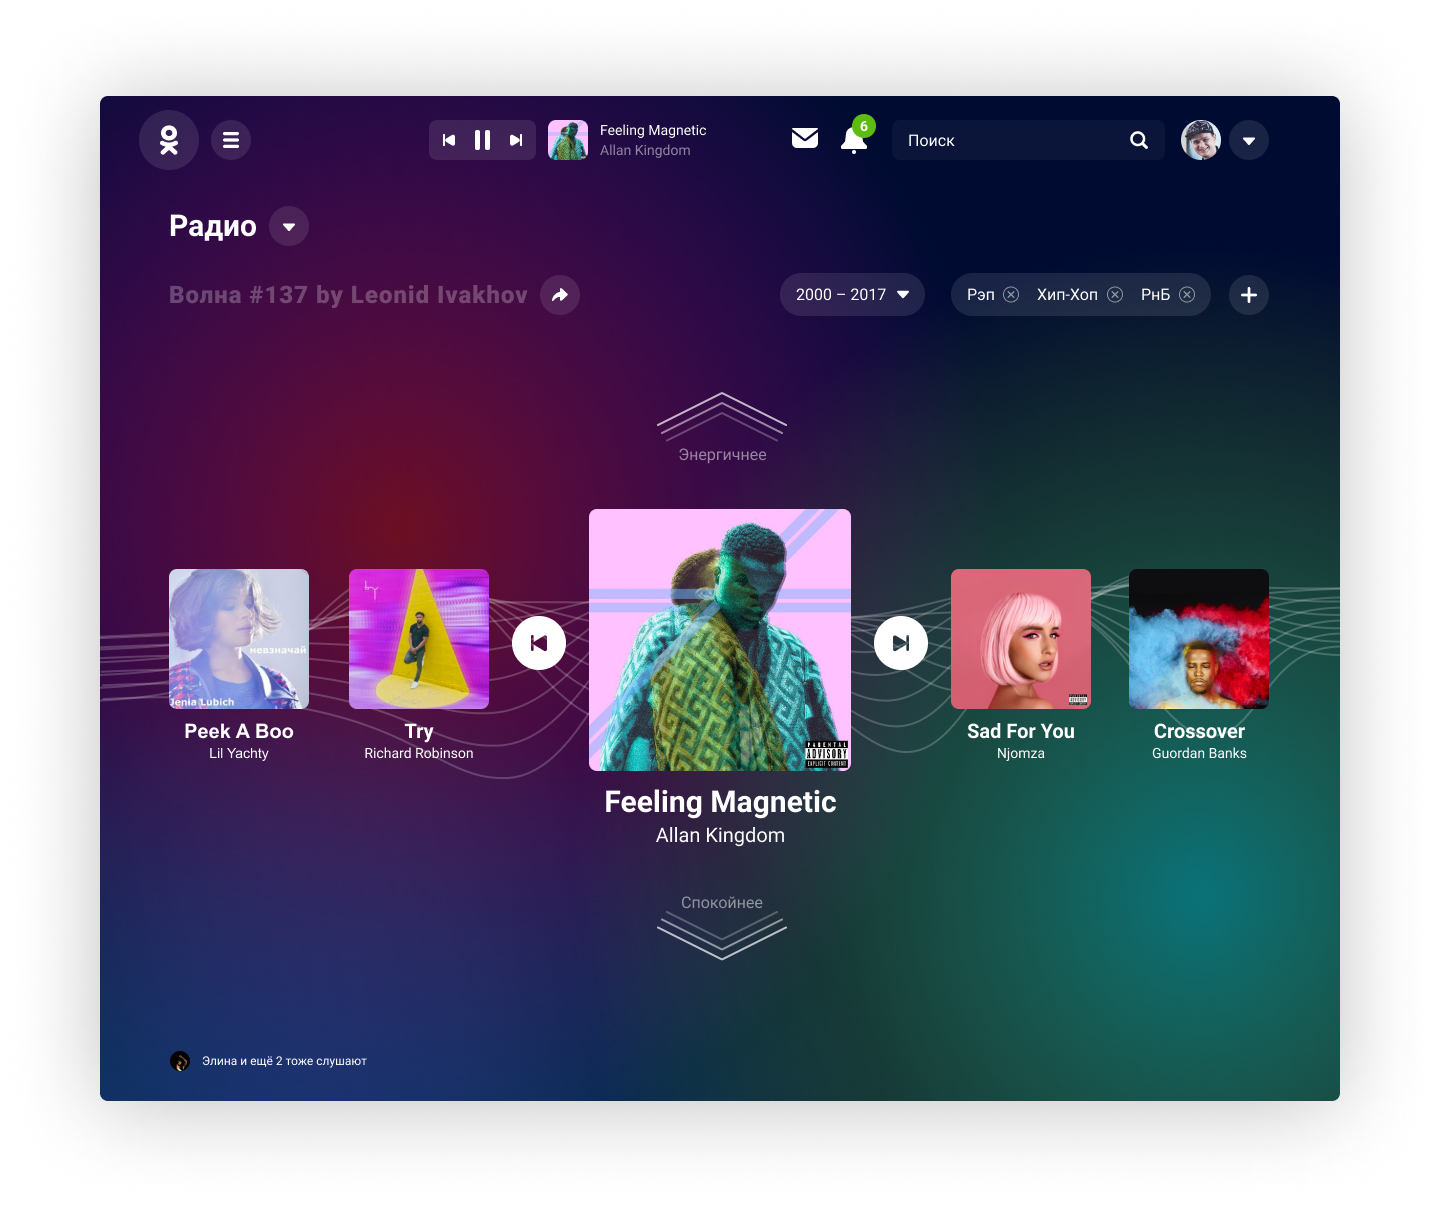The width and height of the screenshot is (1440, 1205).
Task: Open Richard Robinson artist name
Action: tap(419, 753)
